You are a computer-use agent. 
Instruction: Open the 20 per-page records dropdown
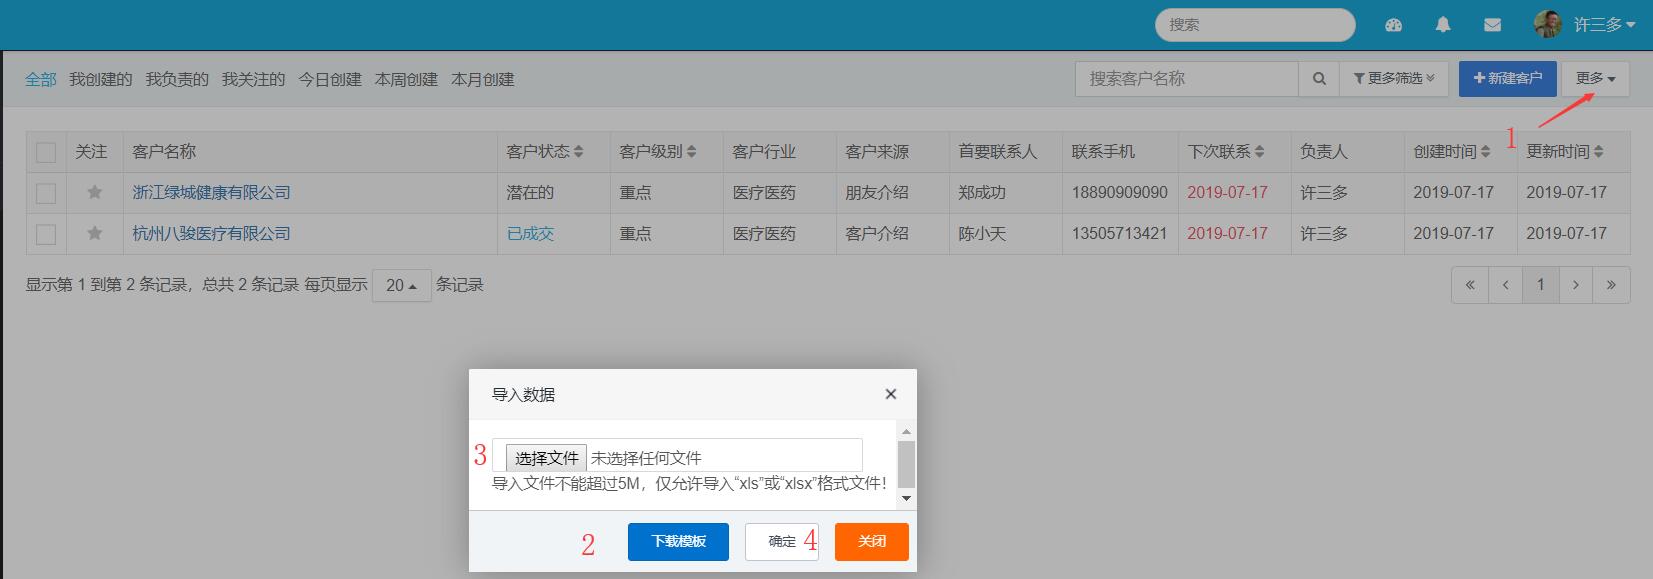click(401, 285)
